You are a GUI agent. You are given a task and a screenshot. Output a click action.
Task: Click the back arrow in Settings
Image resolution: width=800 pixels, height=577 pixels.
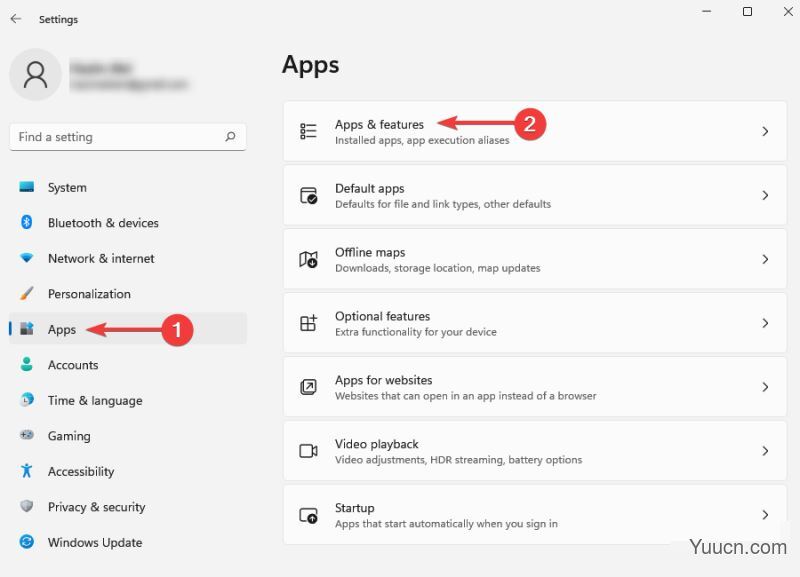(16, 19)
